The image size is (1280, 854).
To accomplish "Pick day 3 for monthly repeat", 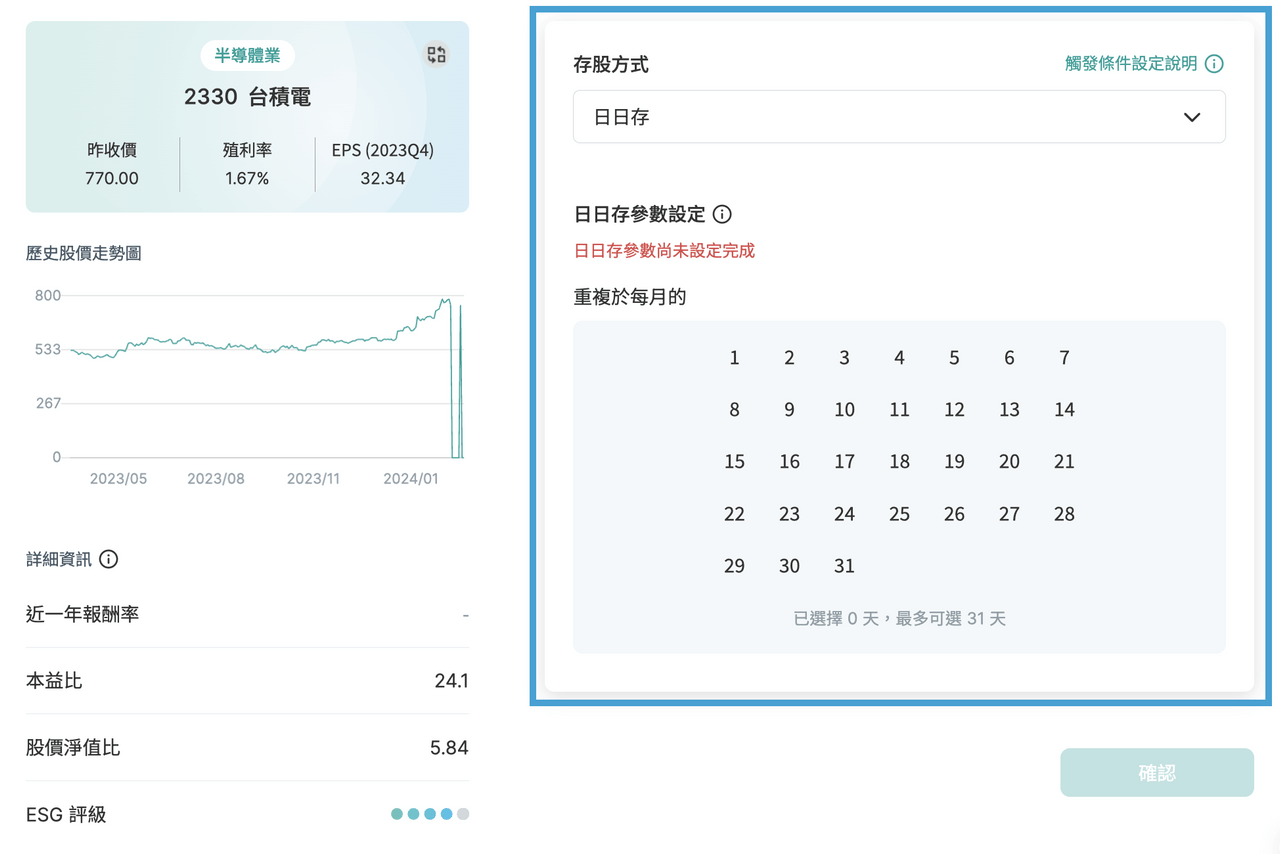I will pos(845,358).
